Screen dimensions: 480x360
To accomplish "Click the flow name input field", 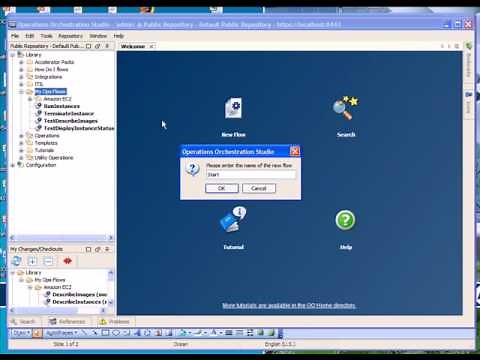I will 251,174.
